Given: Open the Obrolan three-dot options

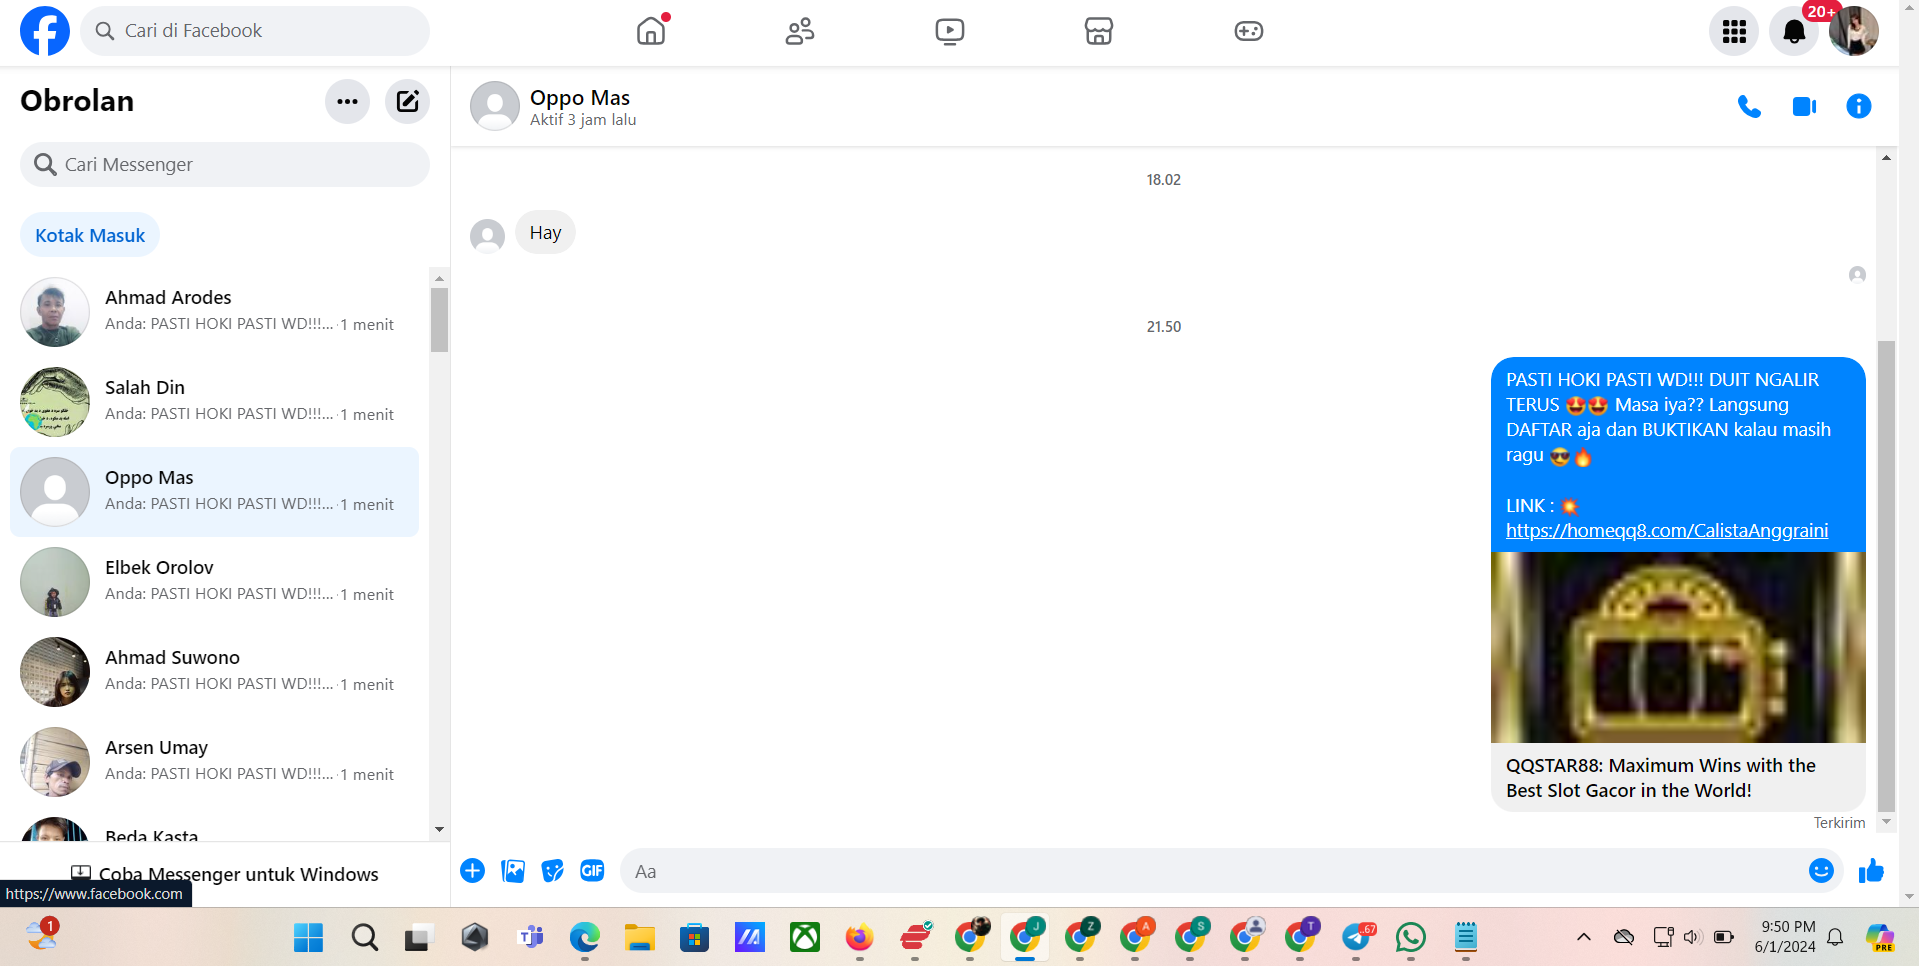Looking at the screenshot, I should pos(347,101).
